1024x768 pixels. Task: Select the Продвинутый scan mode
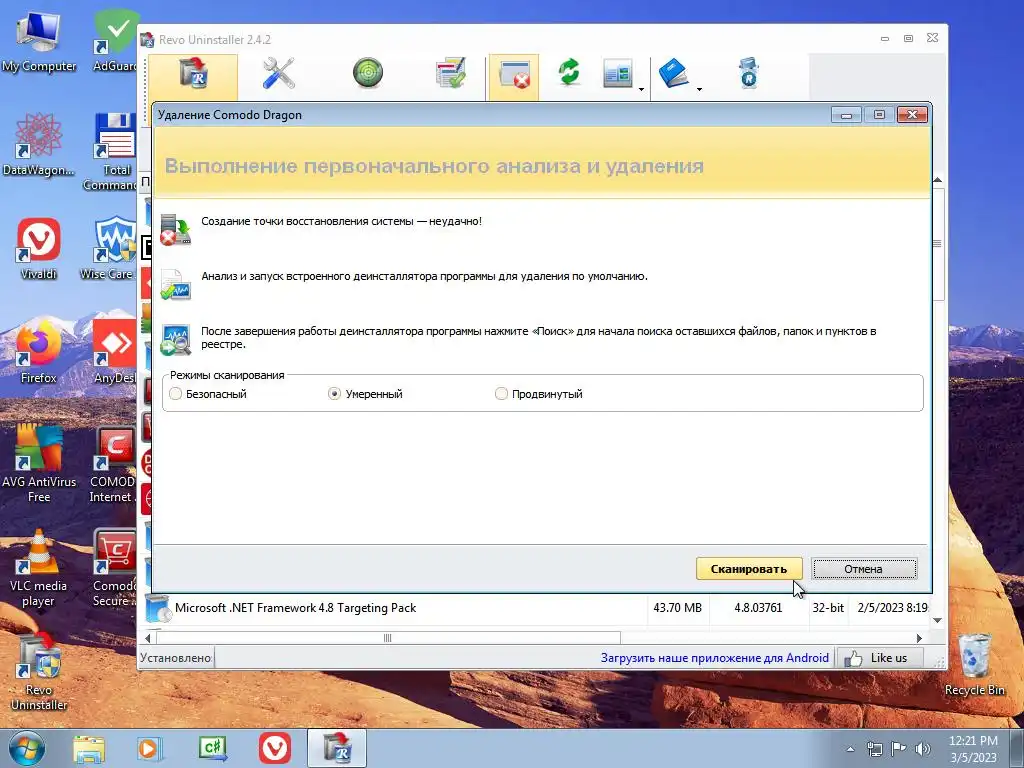coord(539,394)
